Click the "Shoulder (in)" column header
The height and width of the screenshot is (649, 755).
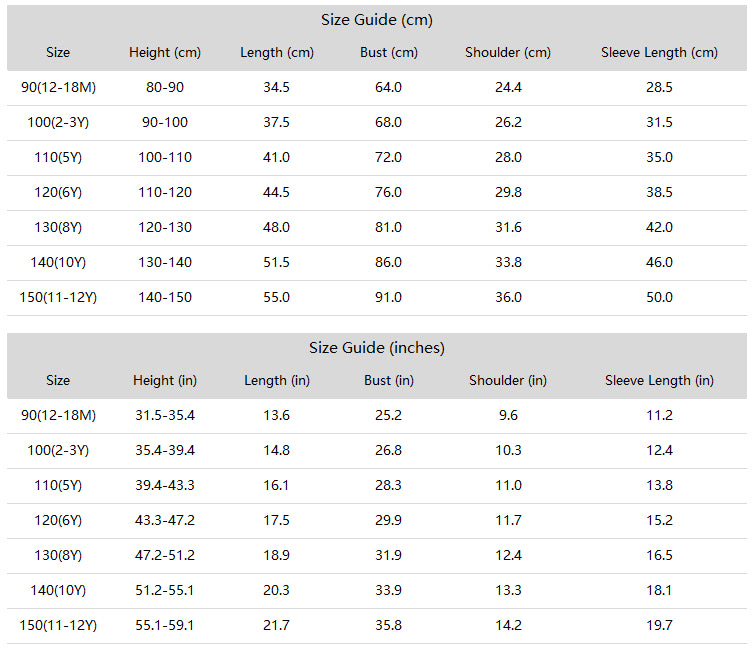coord(508,381)
